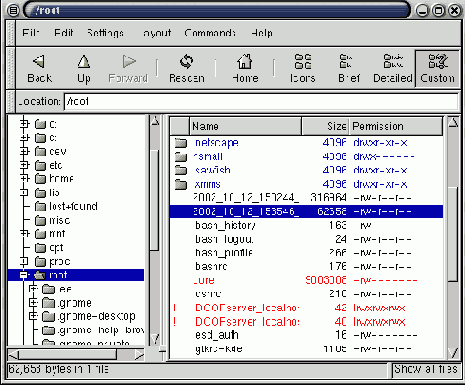Select the .bash_history file

click(306, 226)
